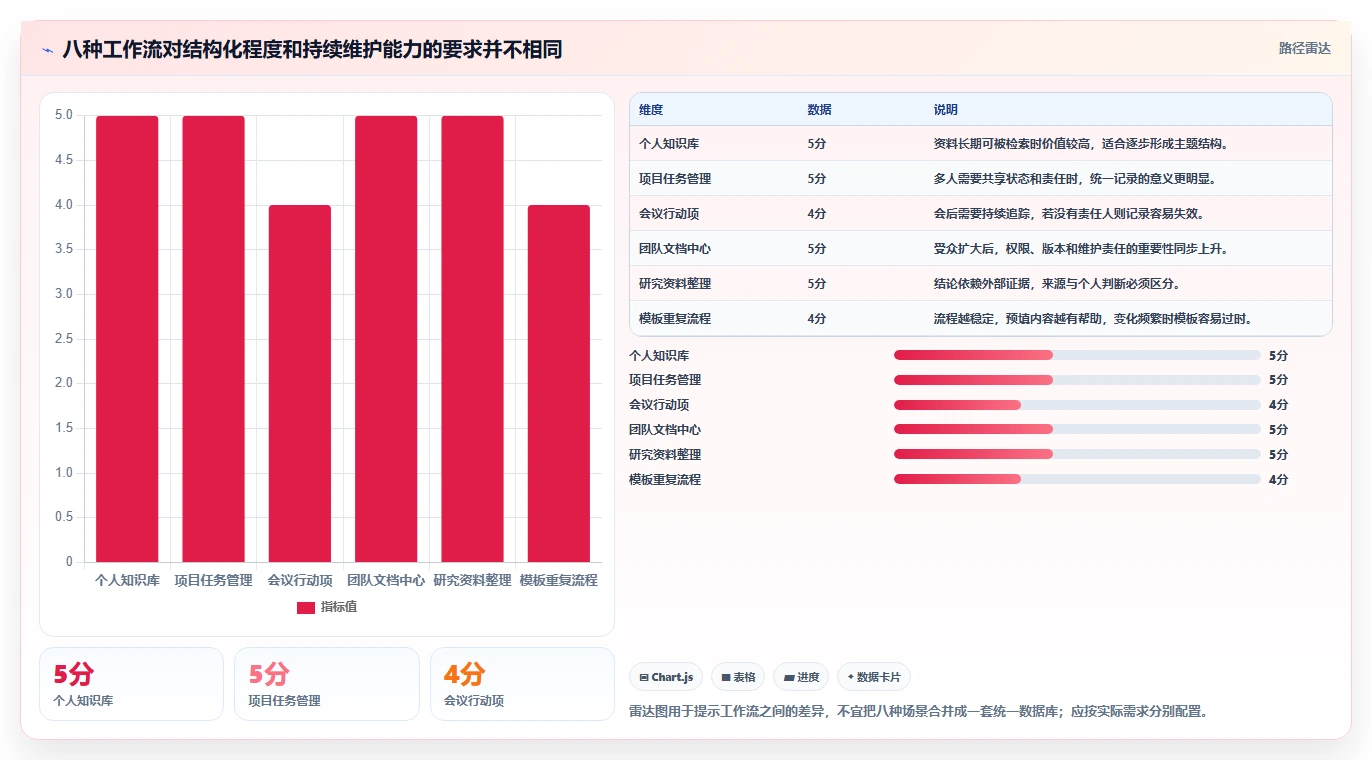Select the 研究资料整理 cell in the table
1372x760 pixels.
click(675, 284)
